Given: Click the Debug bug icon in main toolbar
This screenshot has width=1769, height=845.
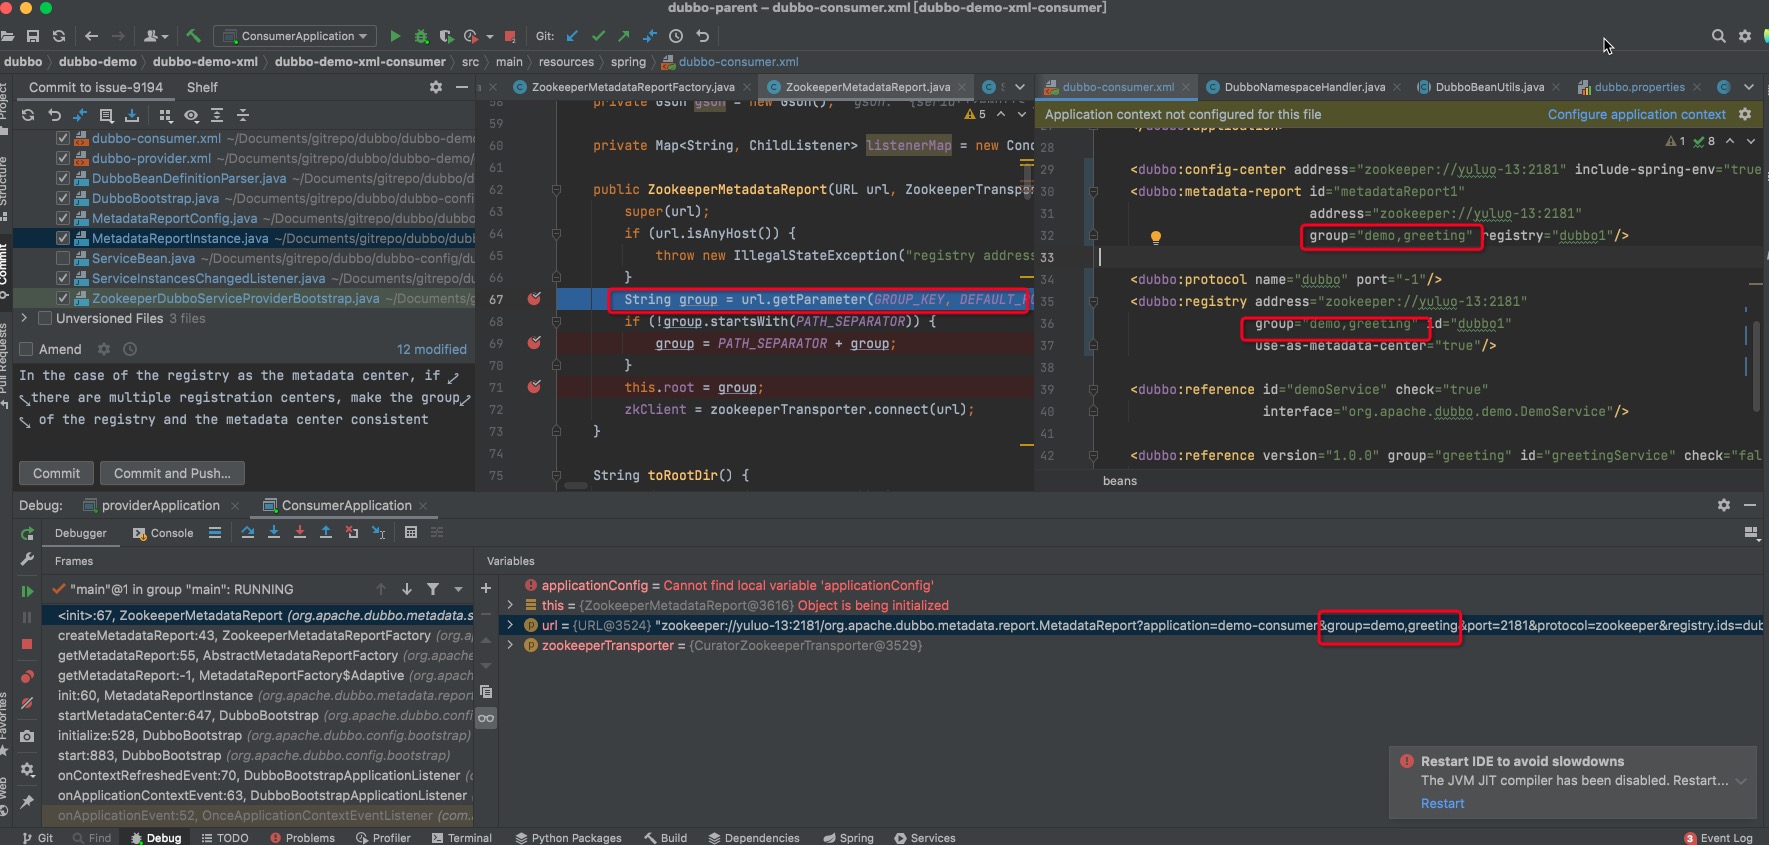Looking at the screenshot, I should pyautogui.click(x=421, y=36).
